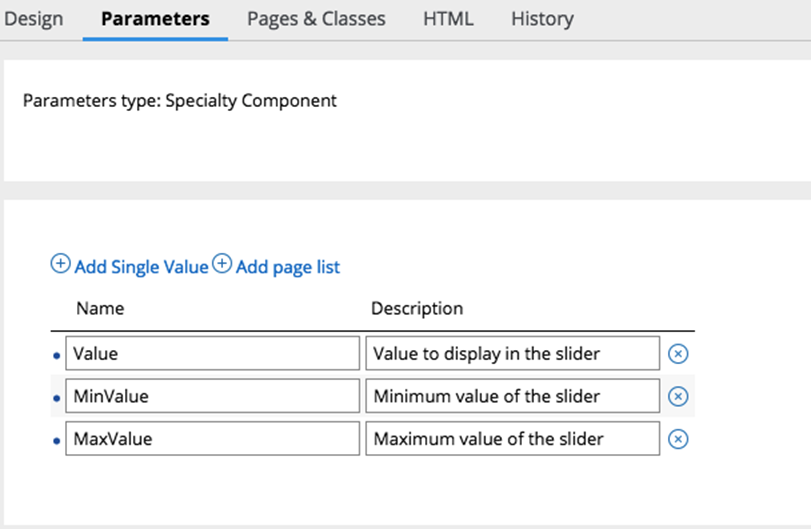This screenshot has height=529, width=811.
Task: Select the bullet handle beside Value row
Action: tap(57, 356)
